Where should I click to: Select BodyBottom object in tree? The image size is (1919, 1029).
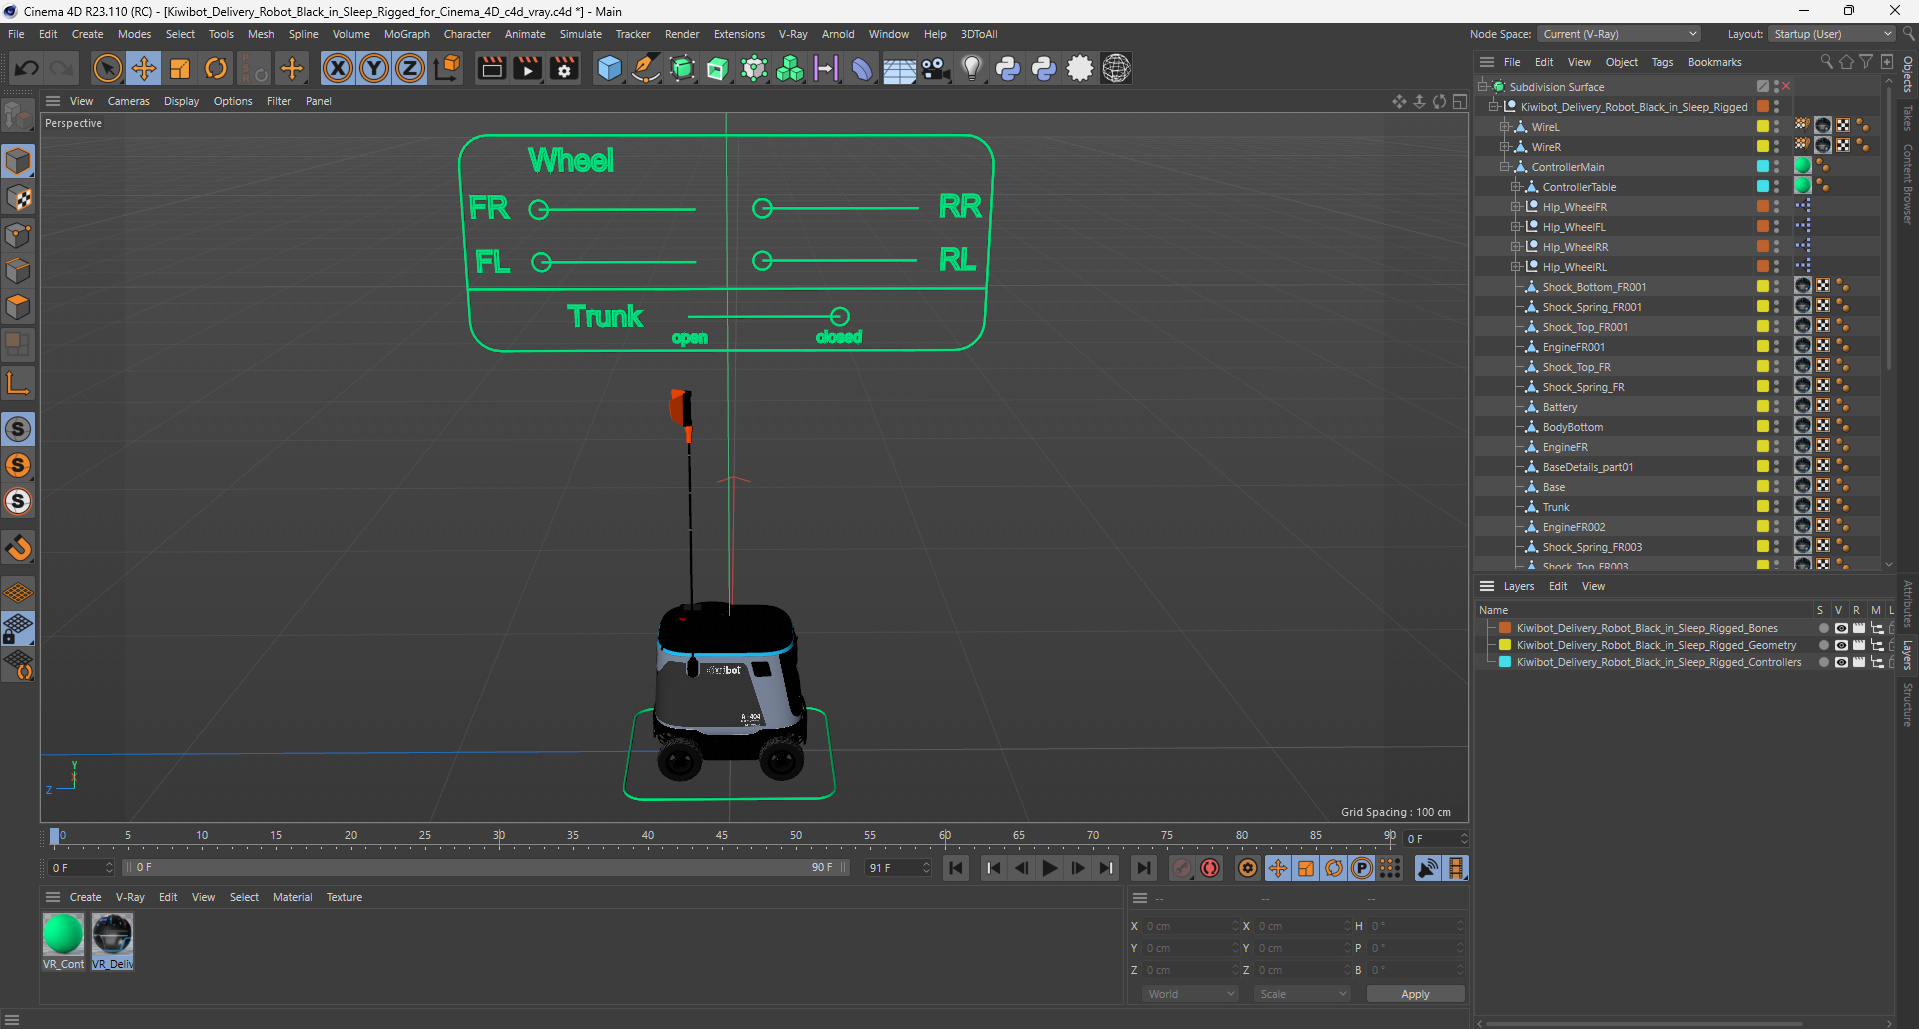1572,427
